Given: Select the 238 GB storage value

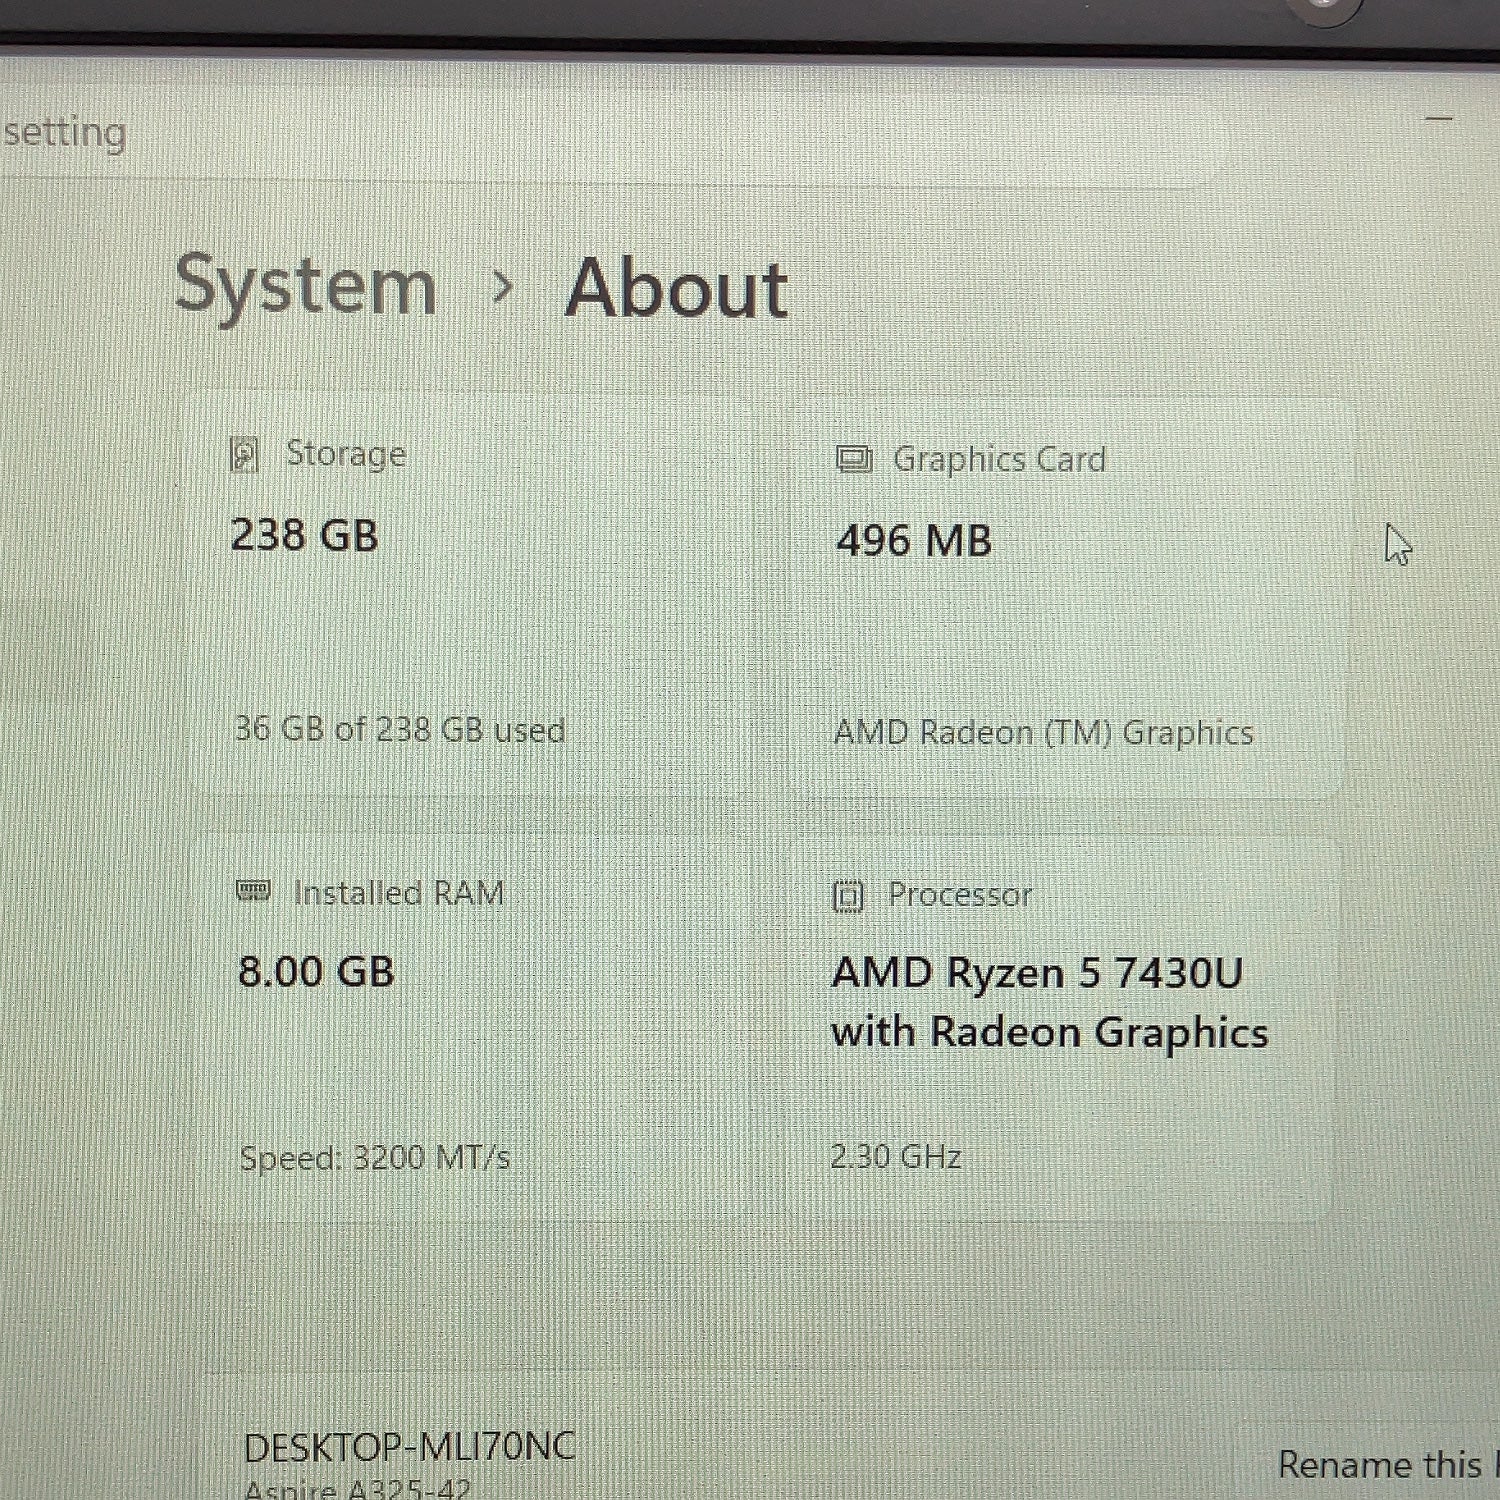Looking at the screenshot, I should (305, 536).
